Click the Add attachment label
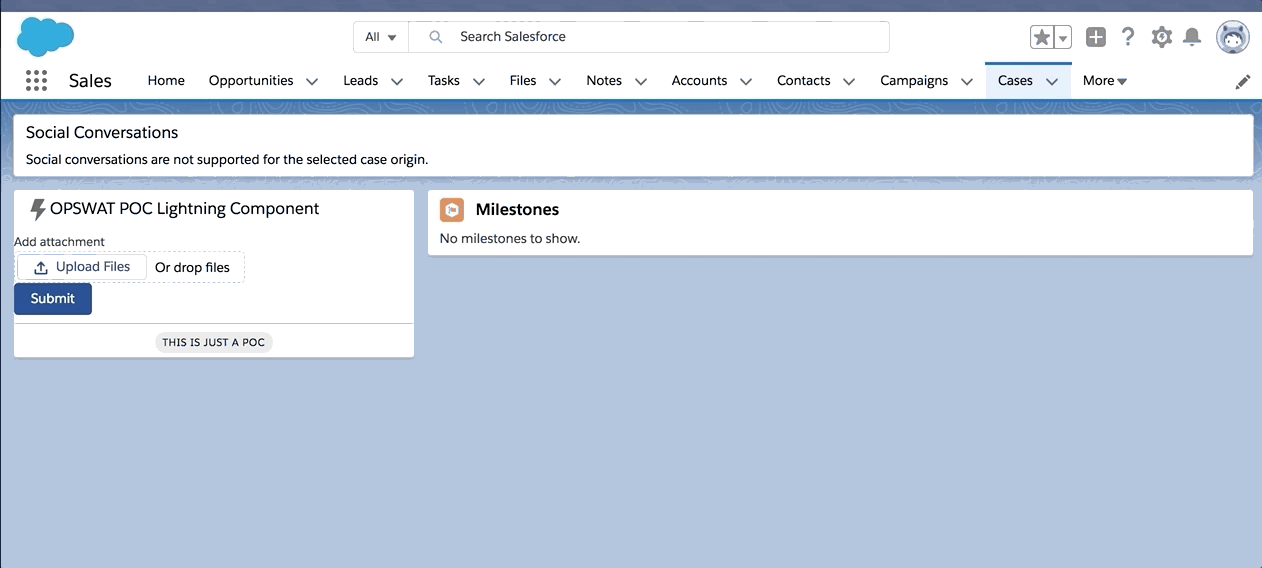 click(x=59, y=242)
